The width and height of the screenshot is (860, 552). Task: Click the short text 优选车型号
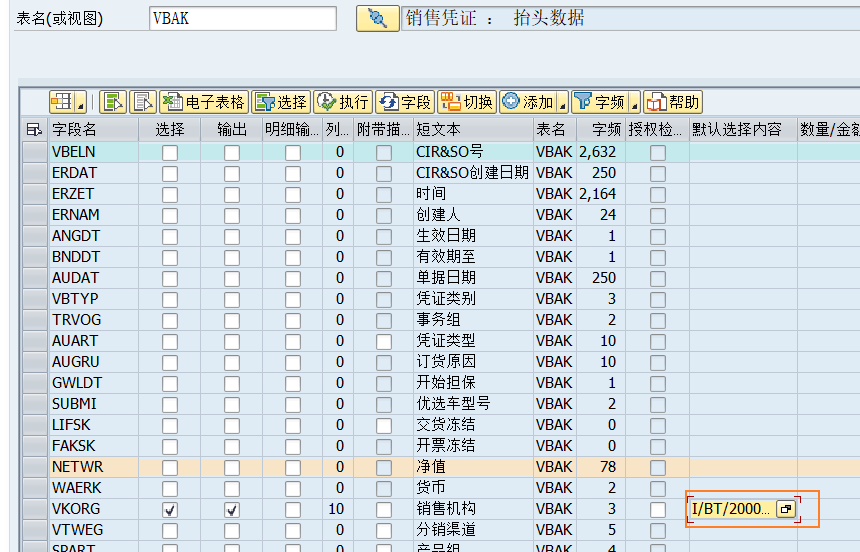pyautogui.click(x=453, y=404)
